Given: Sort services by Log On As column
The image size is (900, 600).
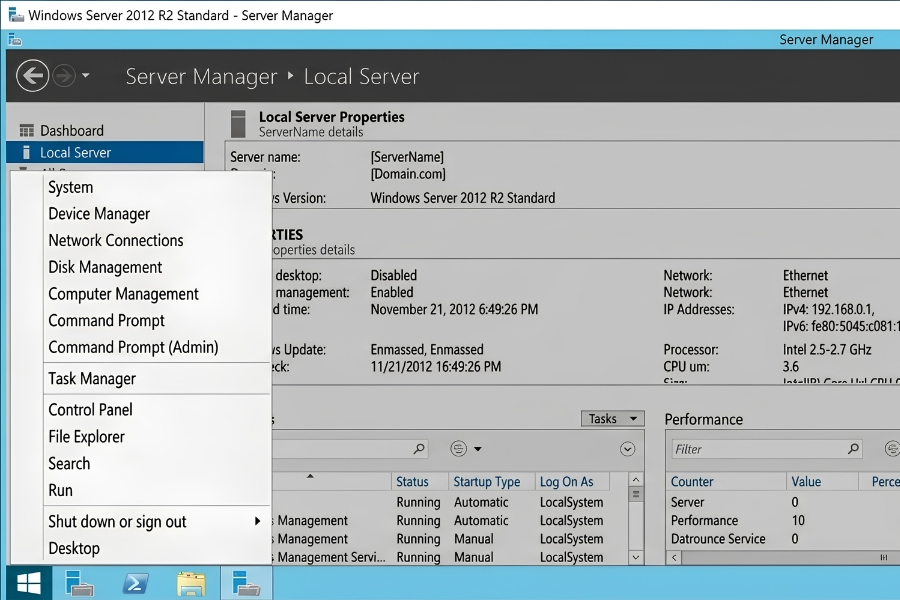Looking at the screenshot, I should [x=567, y=482].
